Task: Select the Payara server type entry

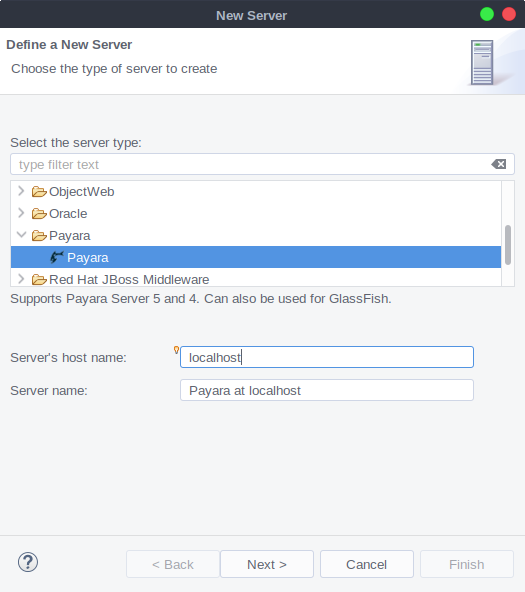Action: point(256,257)
